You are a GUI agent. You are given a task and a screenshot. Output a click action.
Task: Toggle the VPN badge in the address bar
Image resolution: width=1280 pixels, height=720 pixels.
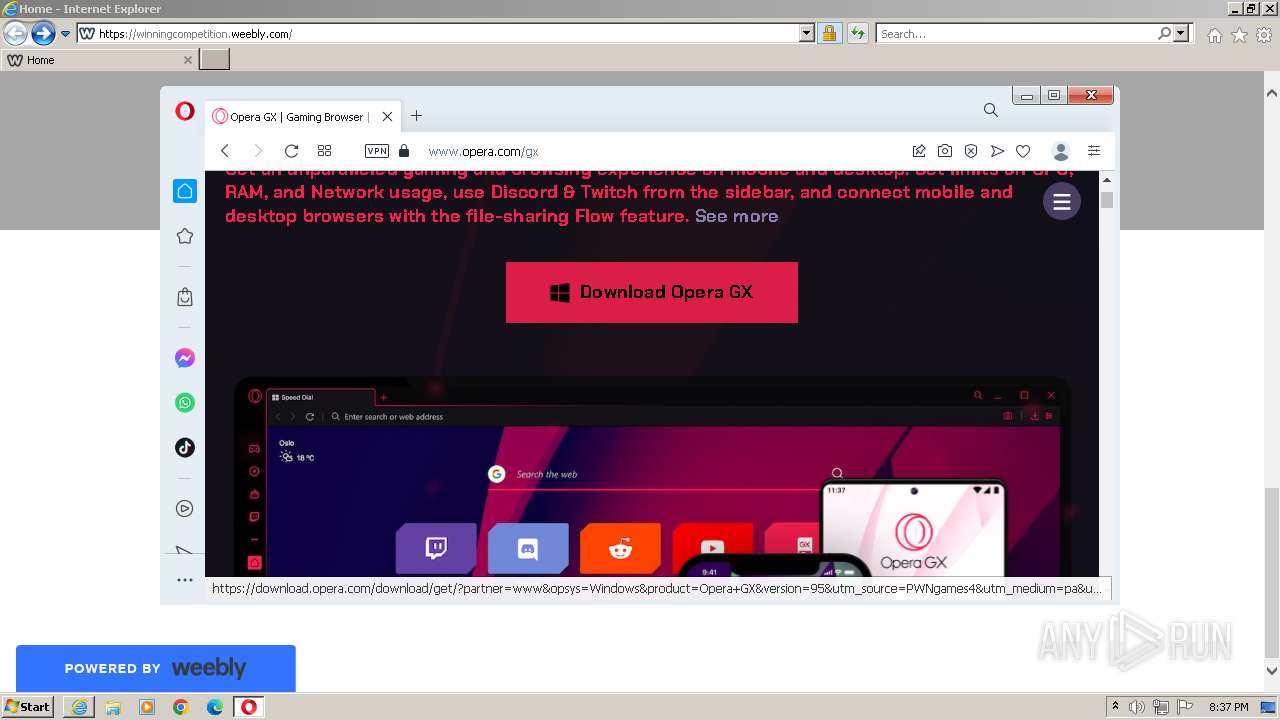(x=377, y=151)
